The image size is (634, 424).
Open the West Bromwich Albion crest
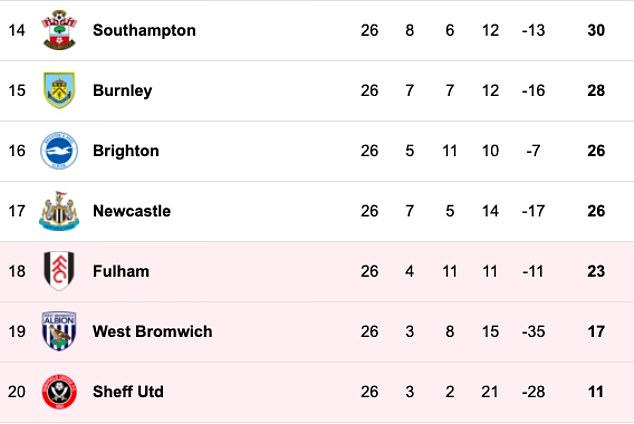(59, 331)
